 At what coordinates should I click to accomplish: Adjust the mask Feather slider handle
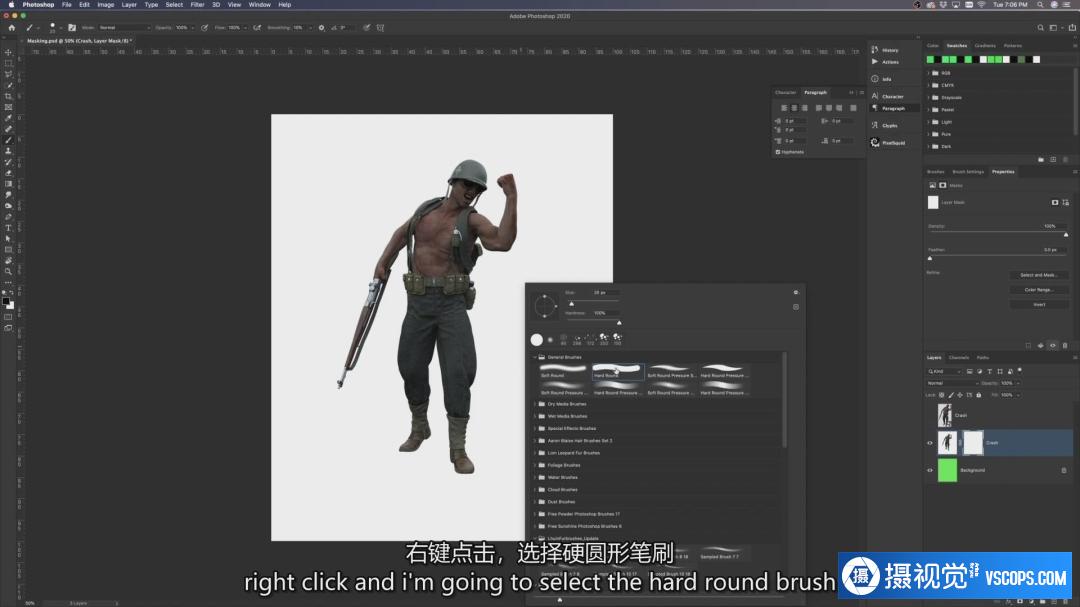point(930,258)
